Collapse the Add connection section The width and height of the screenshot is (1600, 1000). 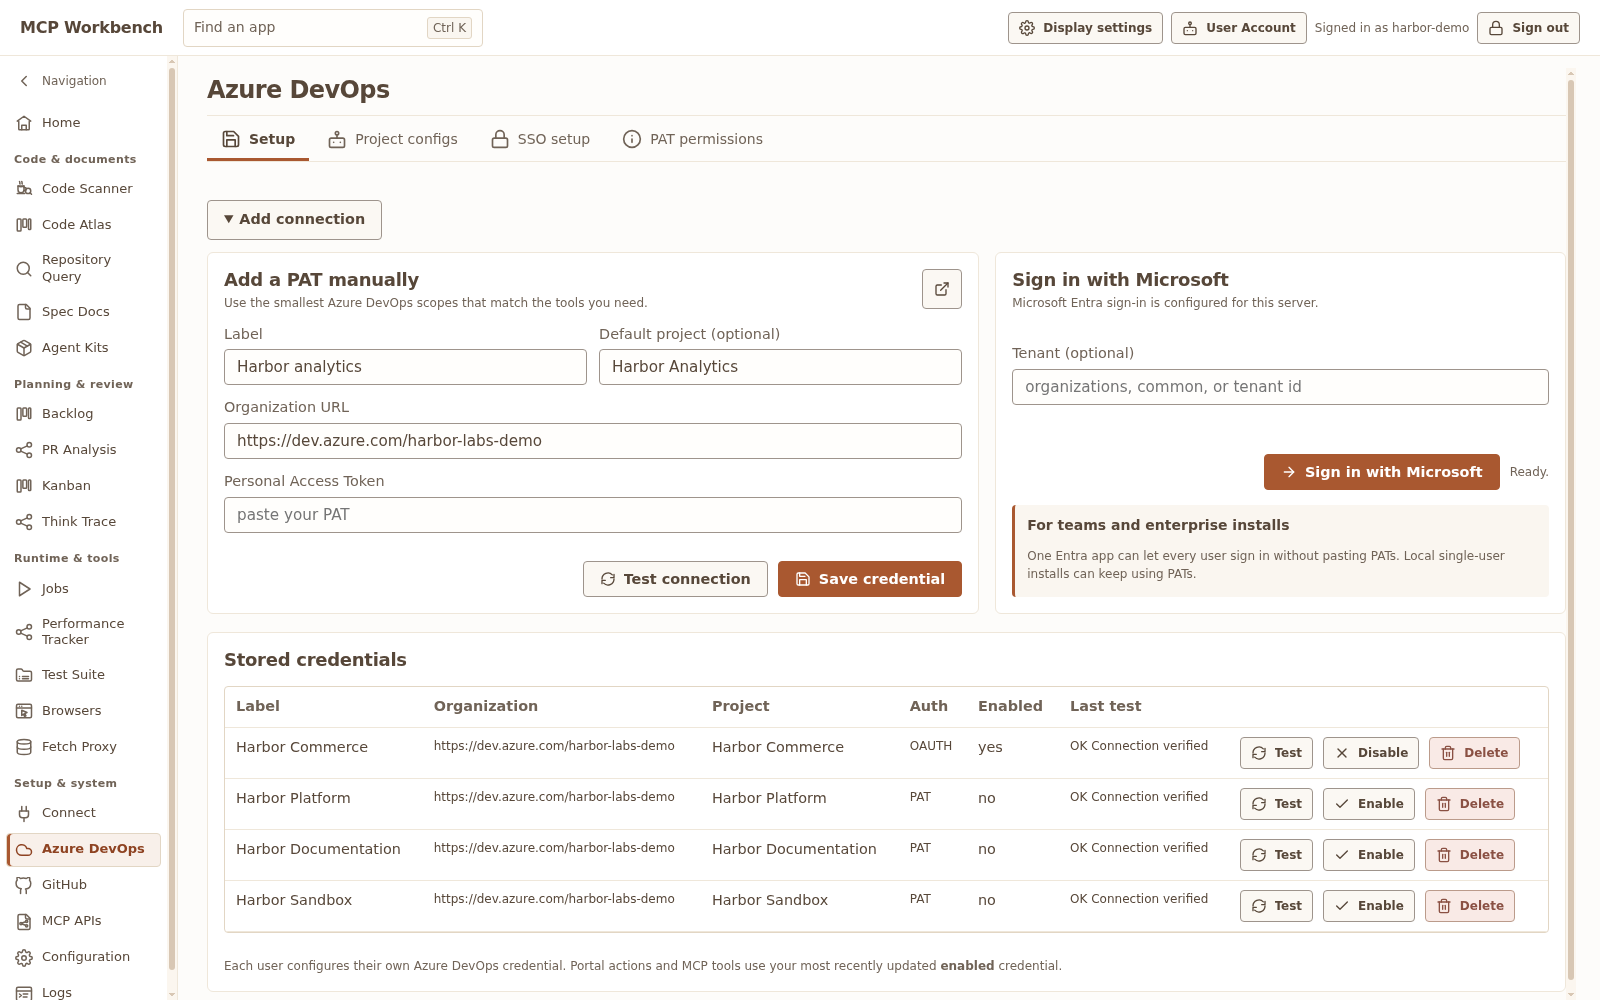click(x=294, y=220)
